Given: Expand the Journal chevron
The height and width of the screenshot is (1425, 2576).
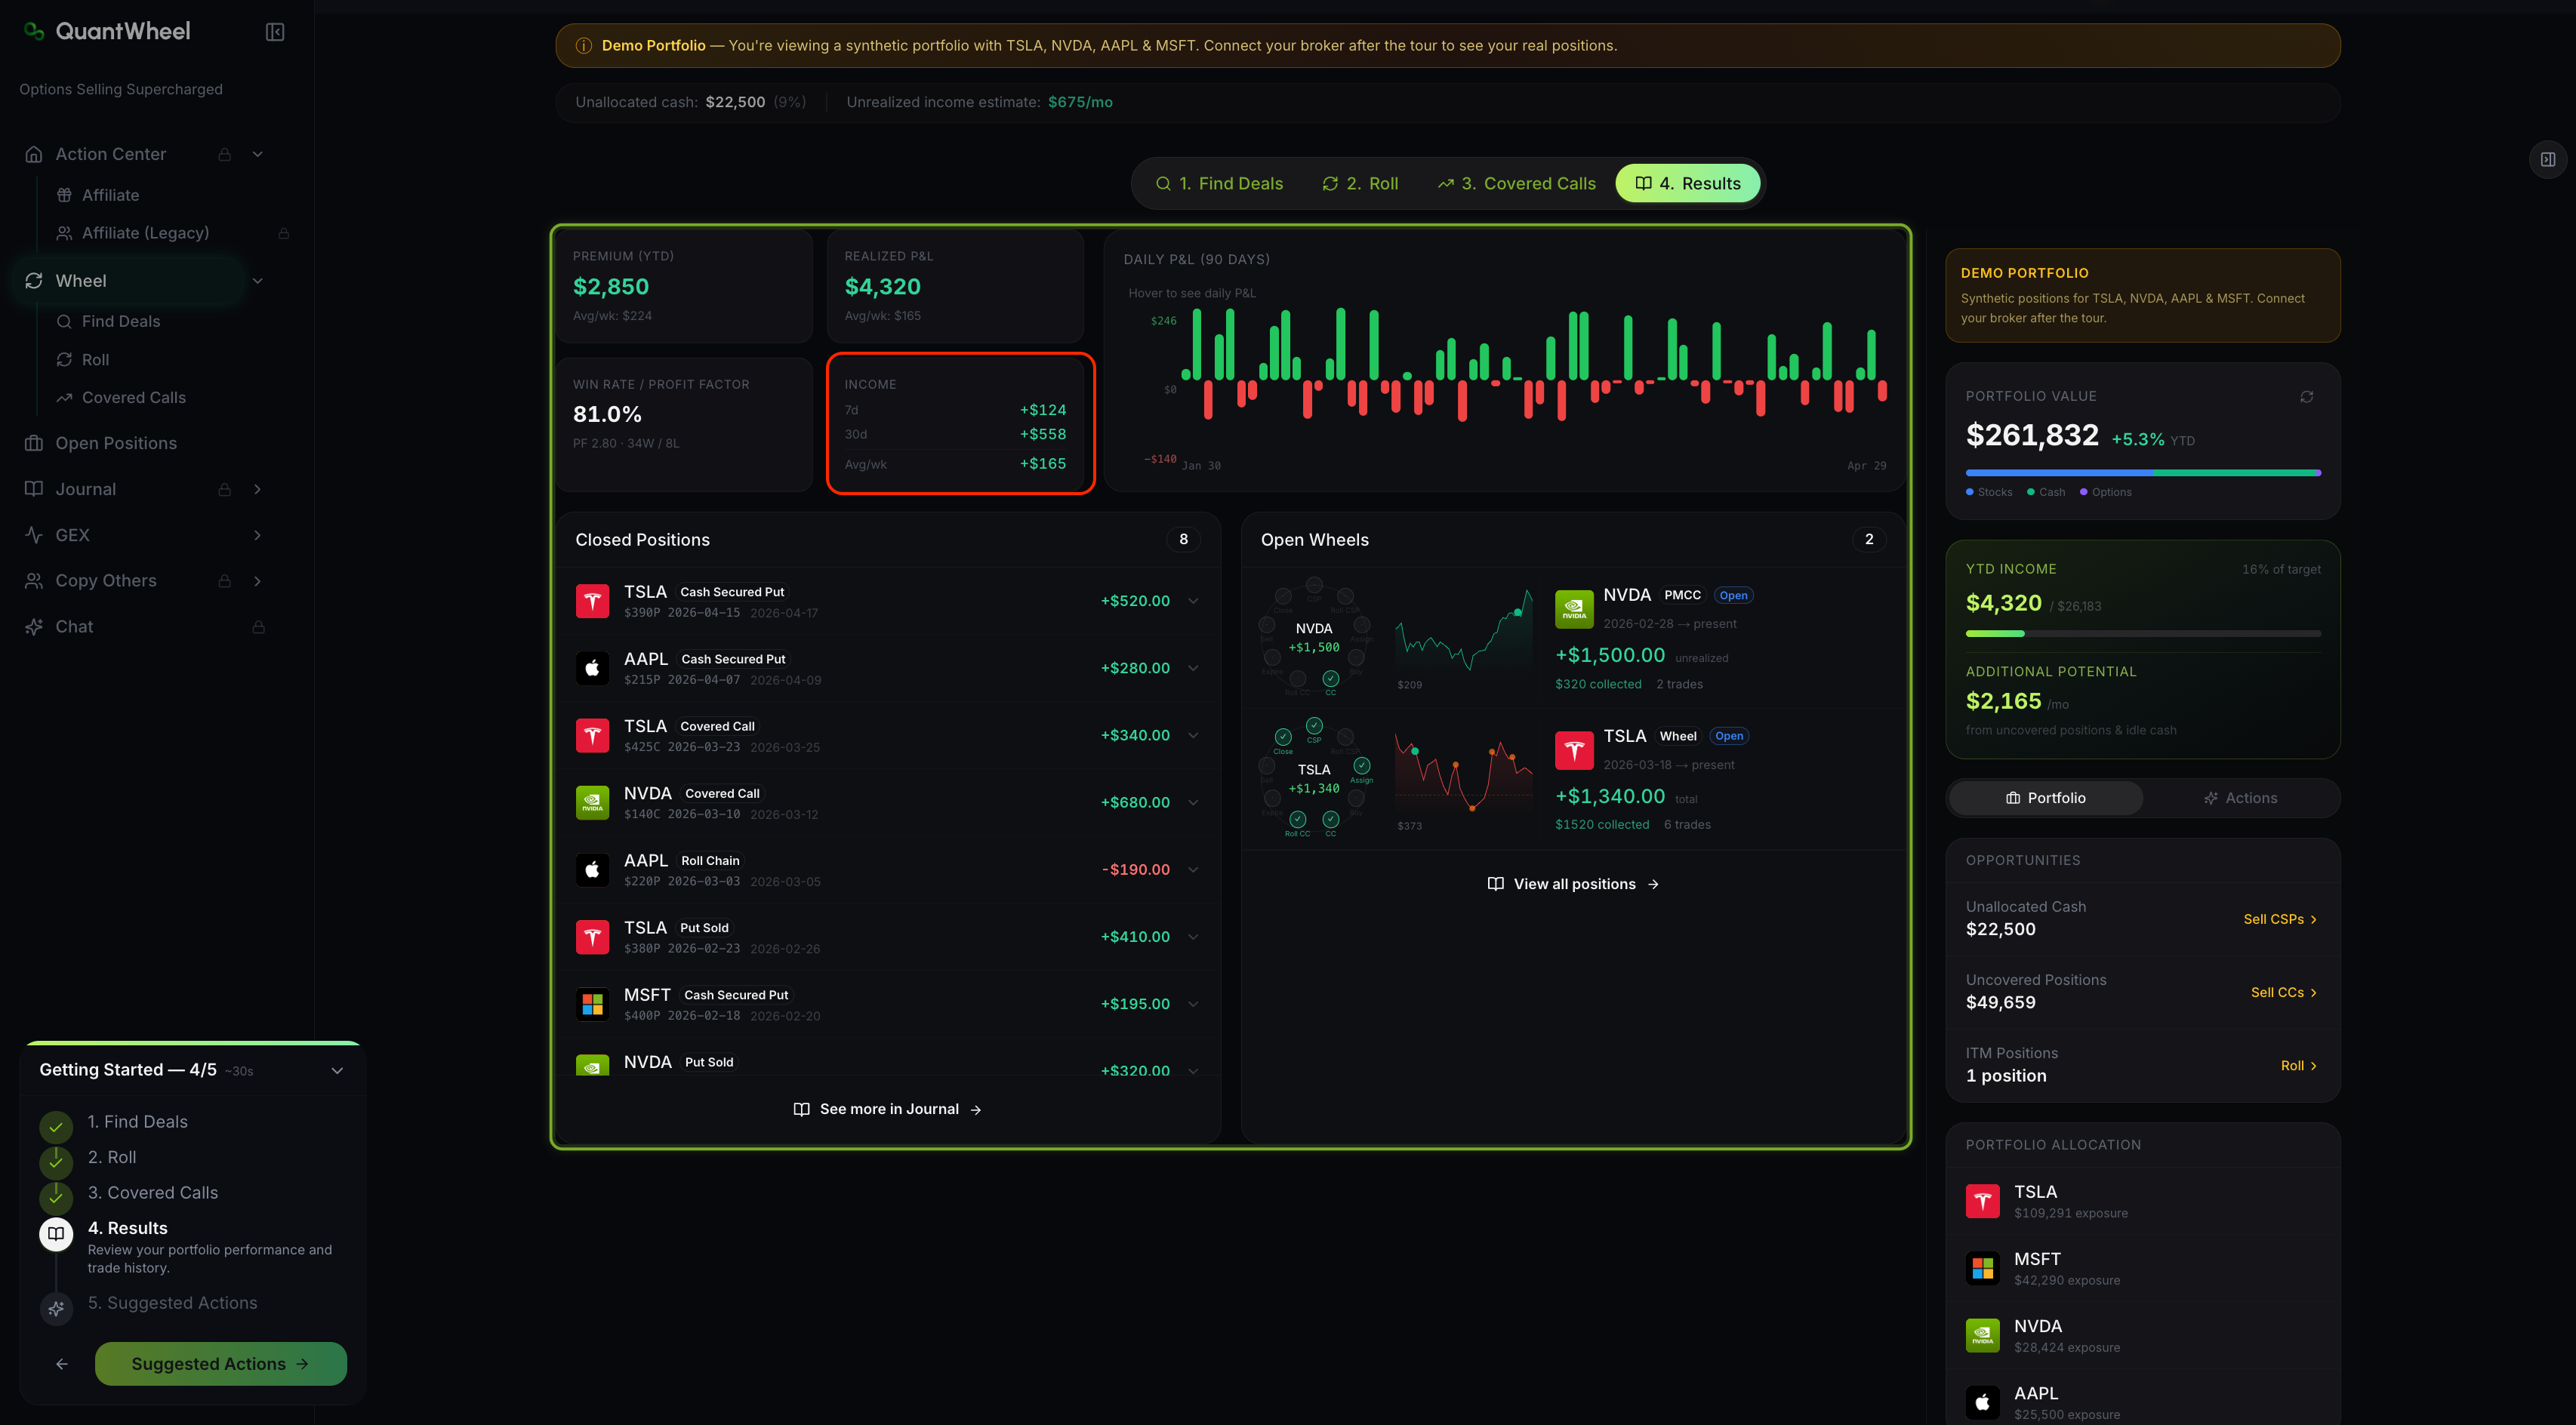Looking at the screenshot, I should pos(258,489).
